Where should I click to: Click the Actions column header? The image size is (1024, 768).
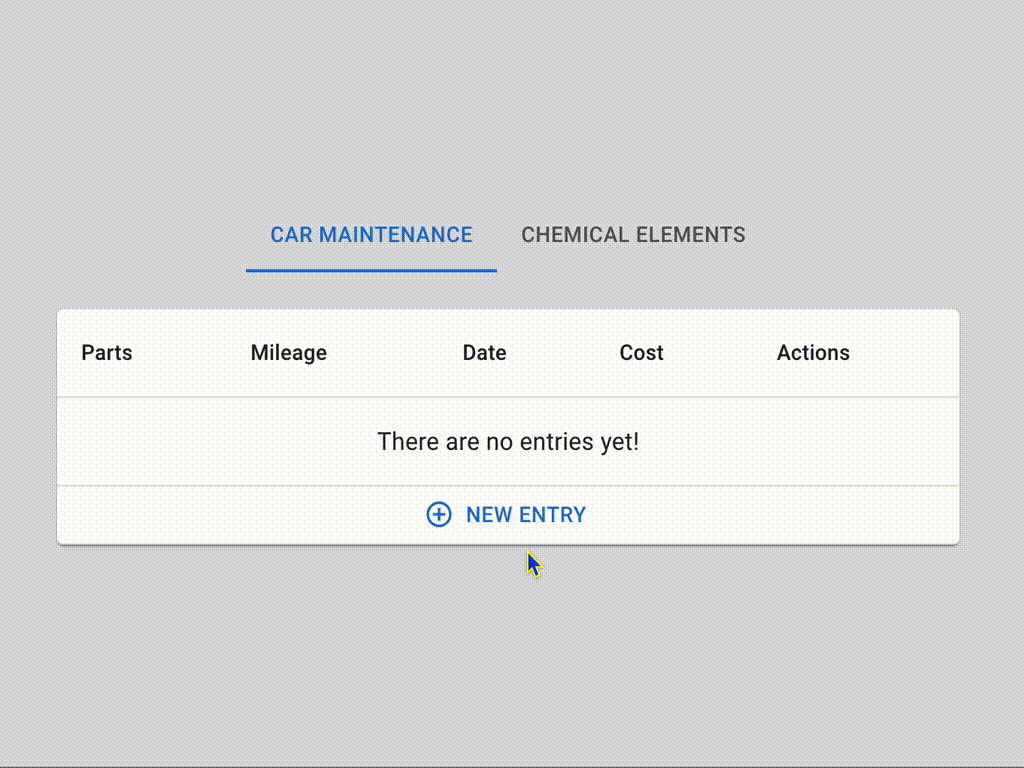tap(813, 353)
